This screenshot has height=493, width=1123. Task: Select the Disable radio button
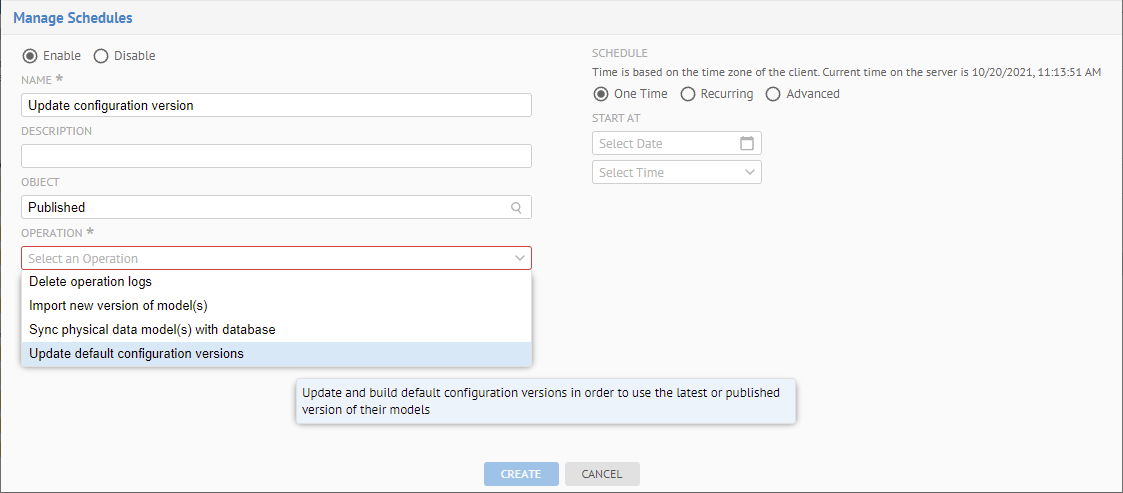(x=101, y=56)
